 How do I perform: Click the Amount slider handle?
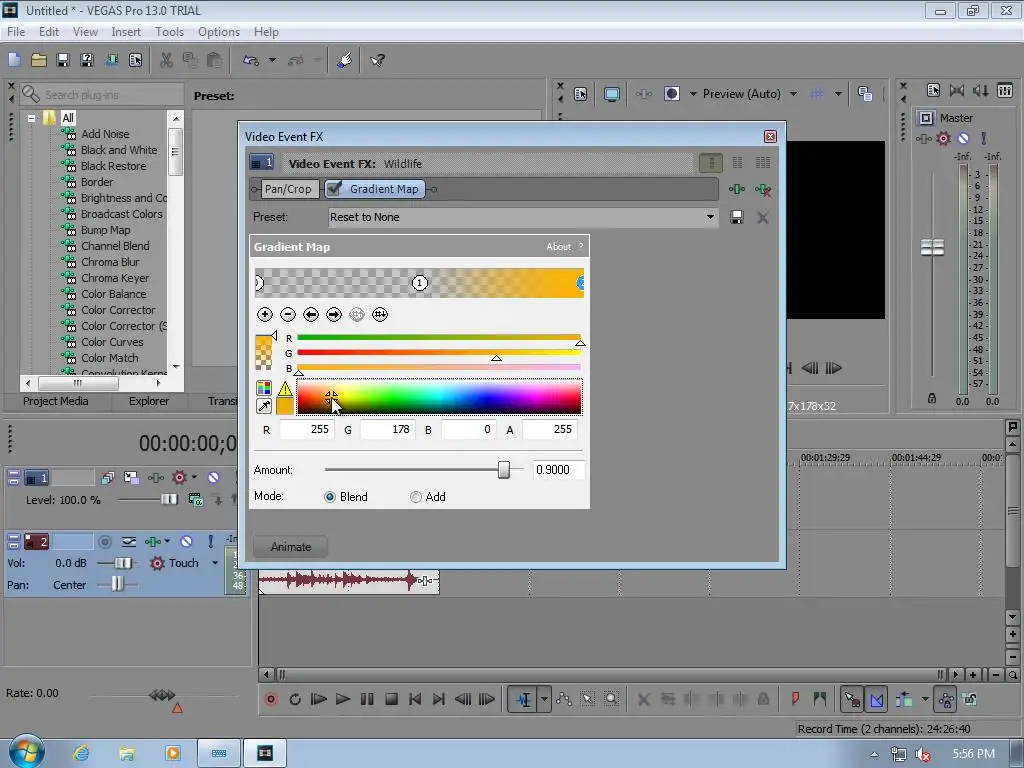coord(504,470)
